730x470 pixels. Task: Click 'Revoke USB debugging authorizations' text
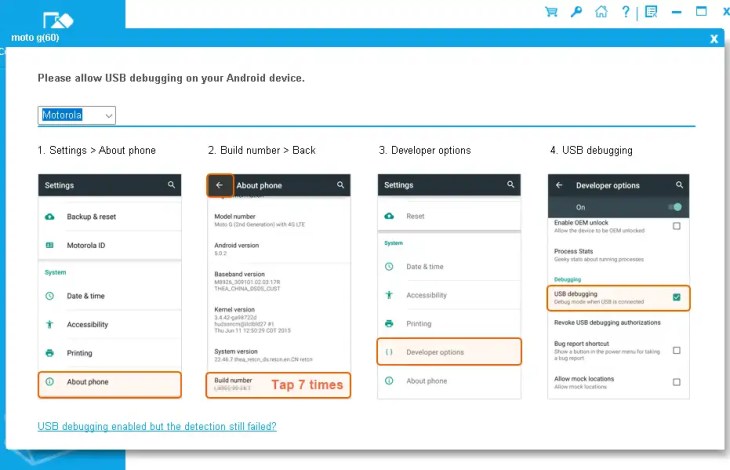coord(607,322)
